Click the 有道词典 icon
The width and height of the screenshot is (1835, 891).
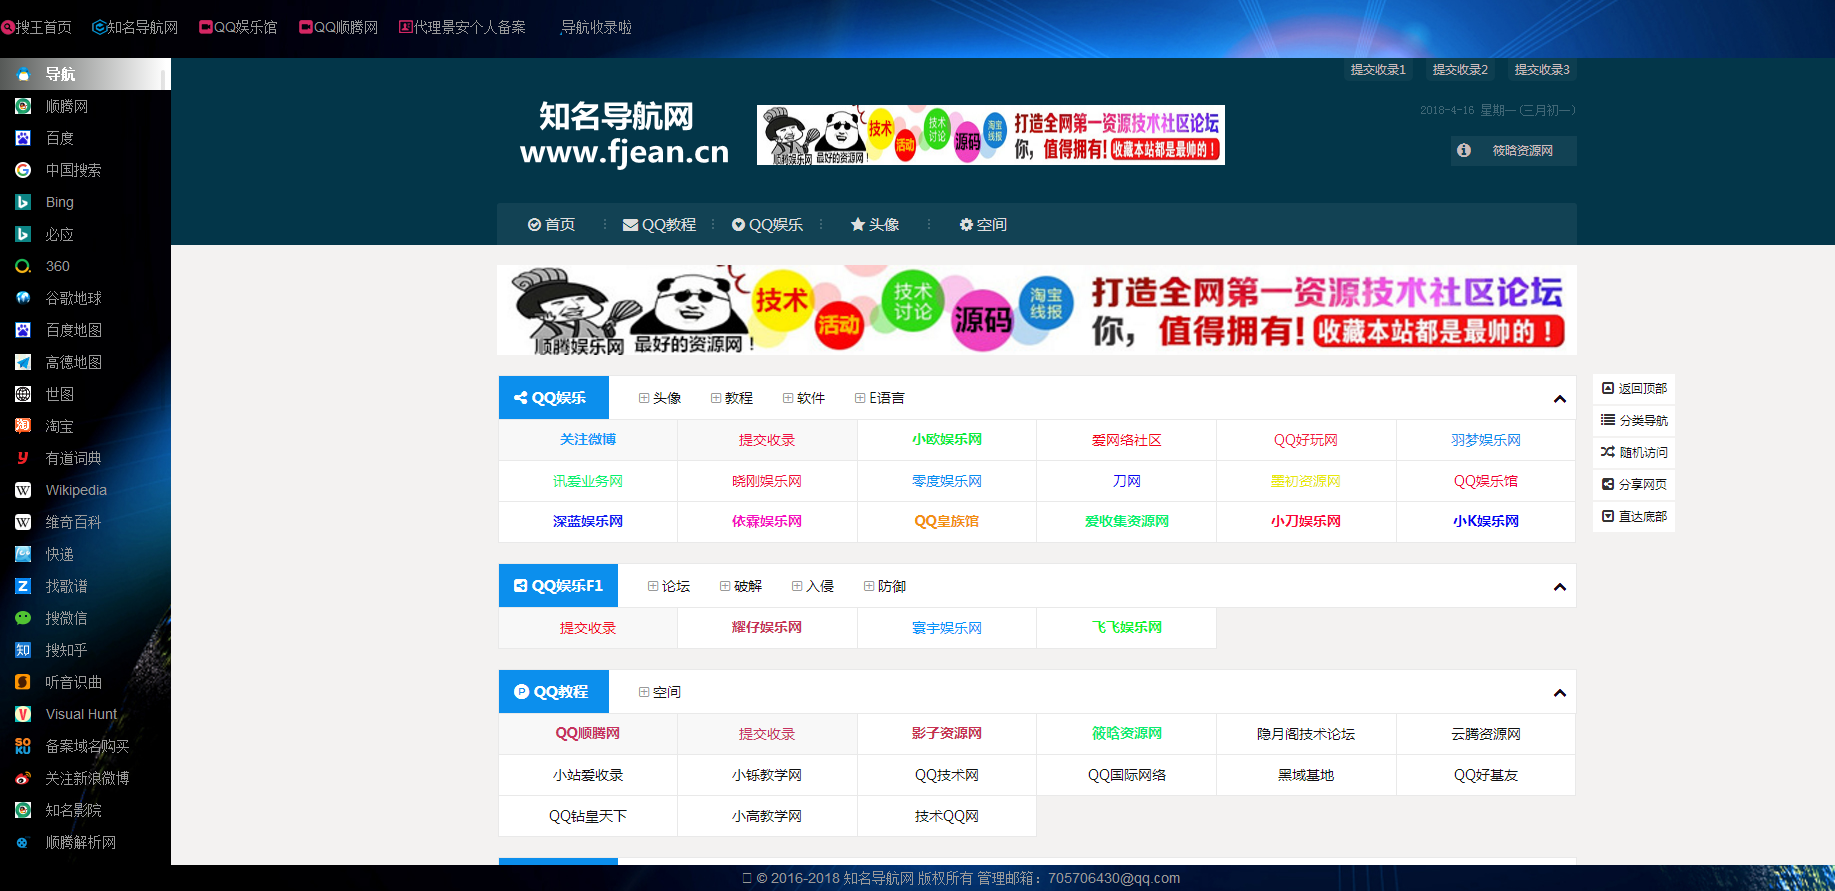23,458
